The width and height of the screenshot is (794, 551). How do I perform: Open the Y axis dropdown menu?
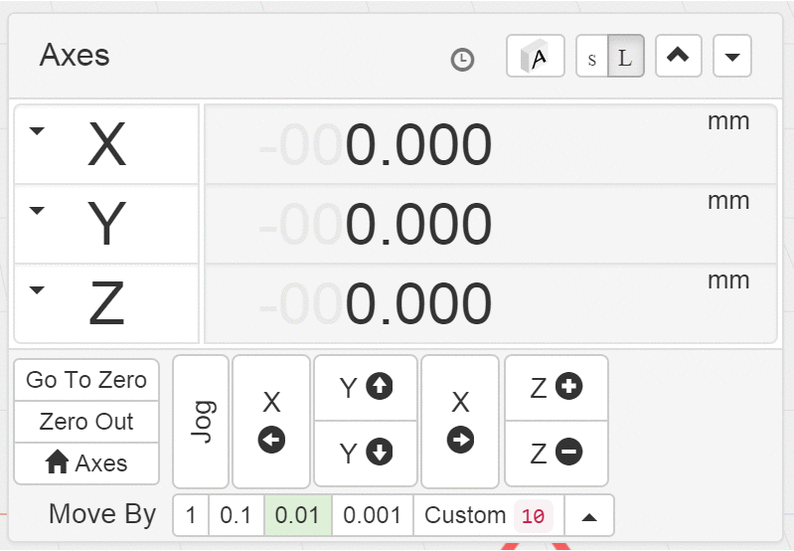[37, 211]
